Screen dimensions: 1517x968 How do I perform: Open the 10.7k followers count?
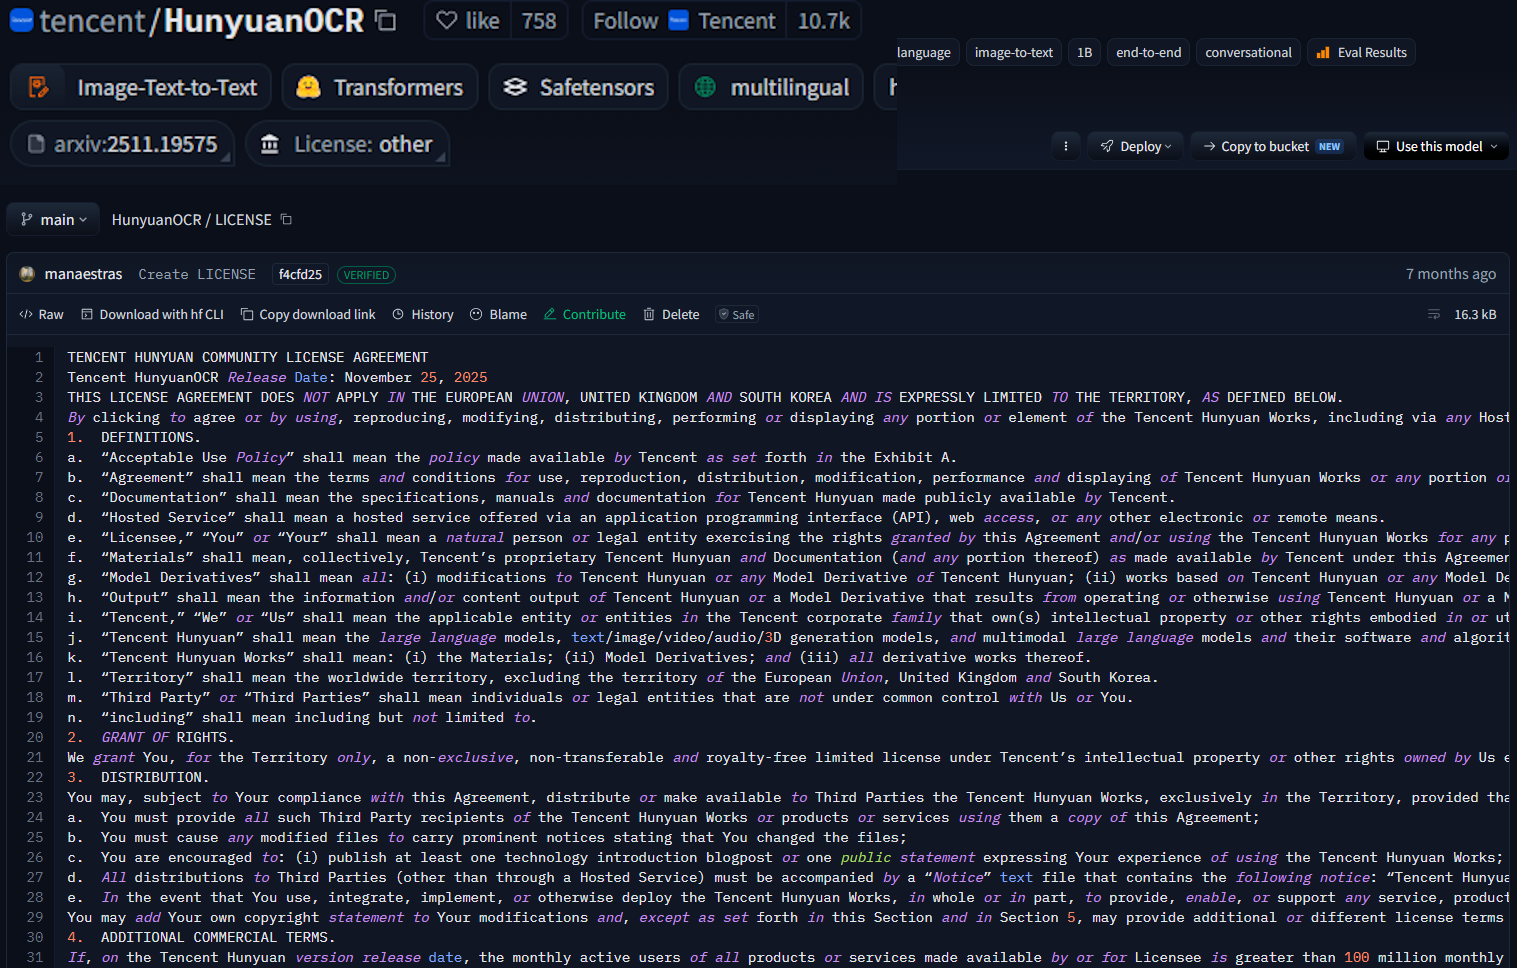pos(823,20)
